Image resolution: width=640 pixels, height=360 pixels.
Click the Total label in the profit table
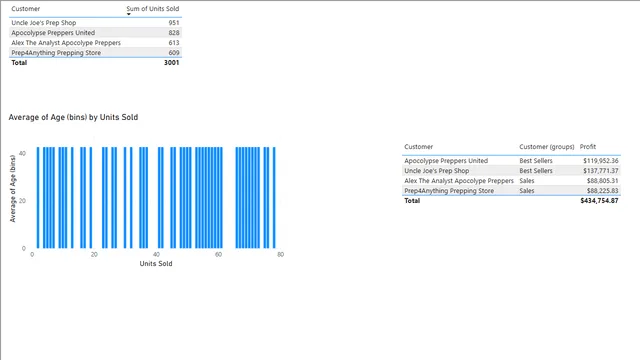[x=412, y=201]
